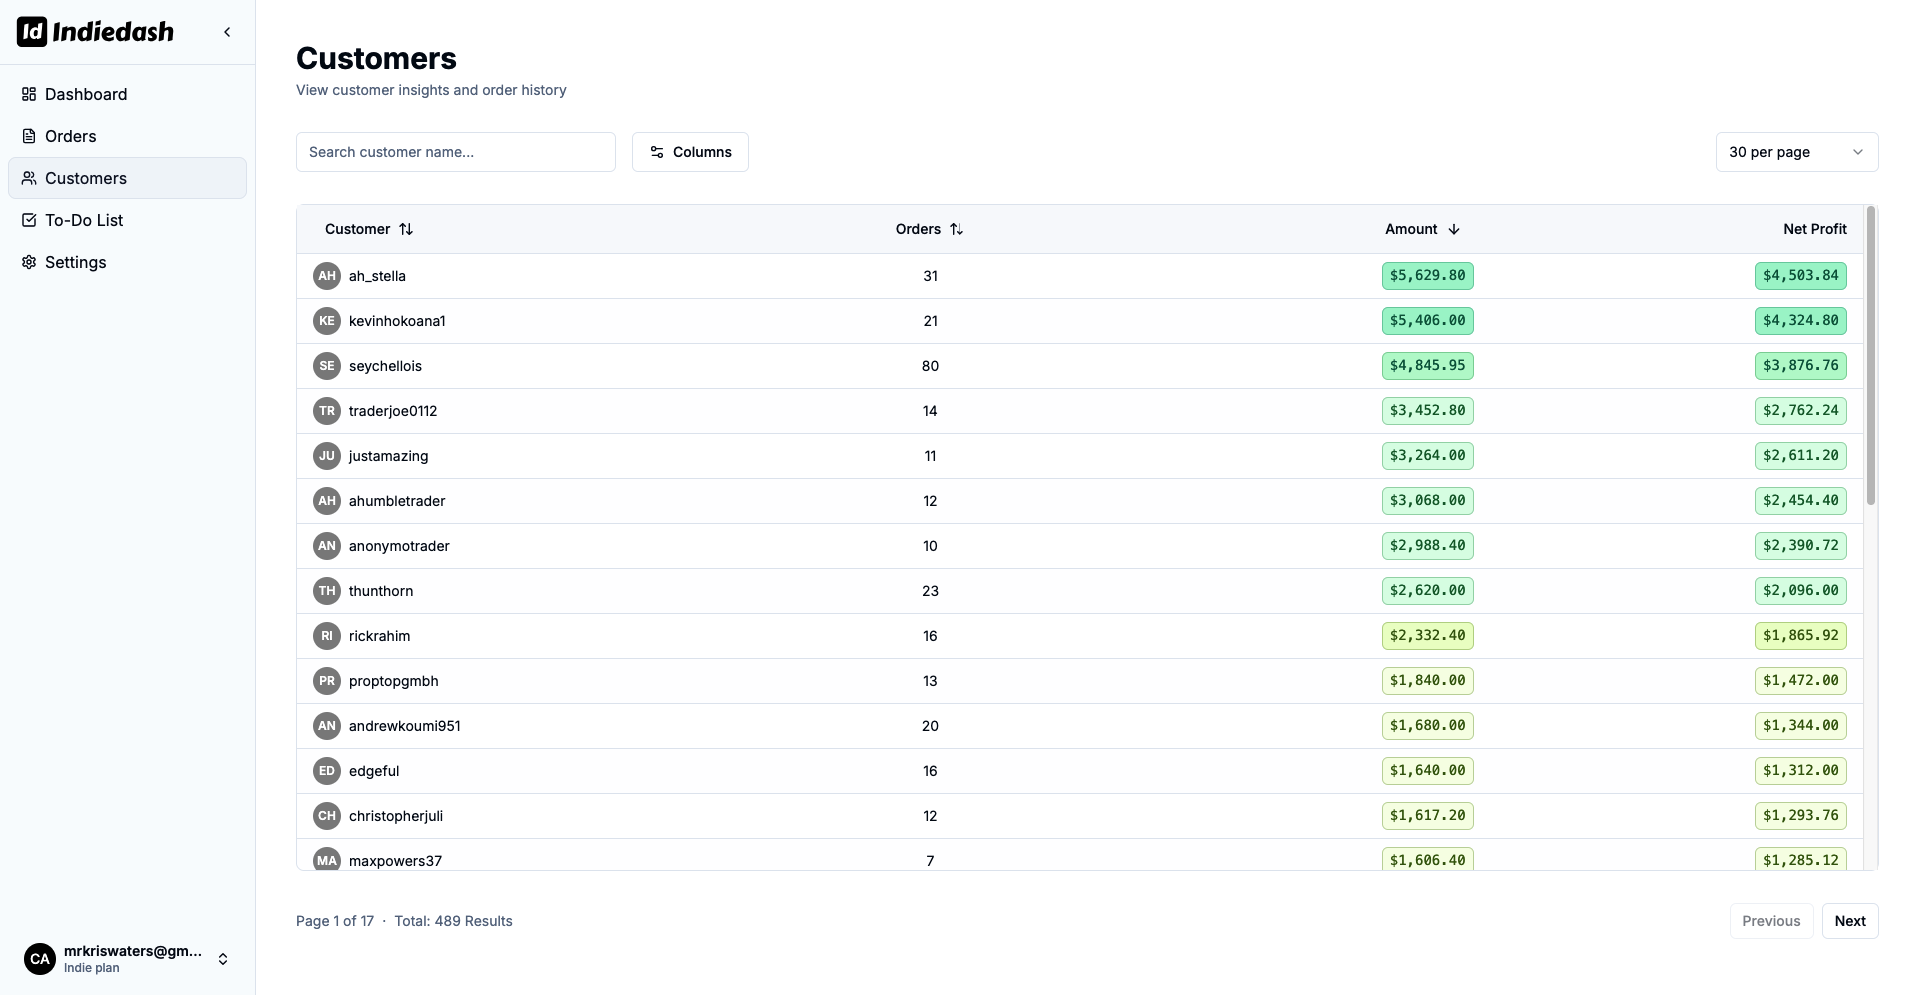Viewport: 1919px width, 995px height.
Task: Click christopherjuli's CH avatar
Action: coord(327,816)
